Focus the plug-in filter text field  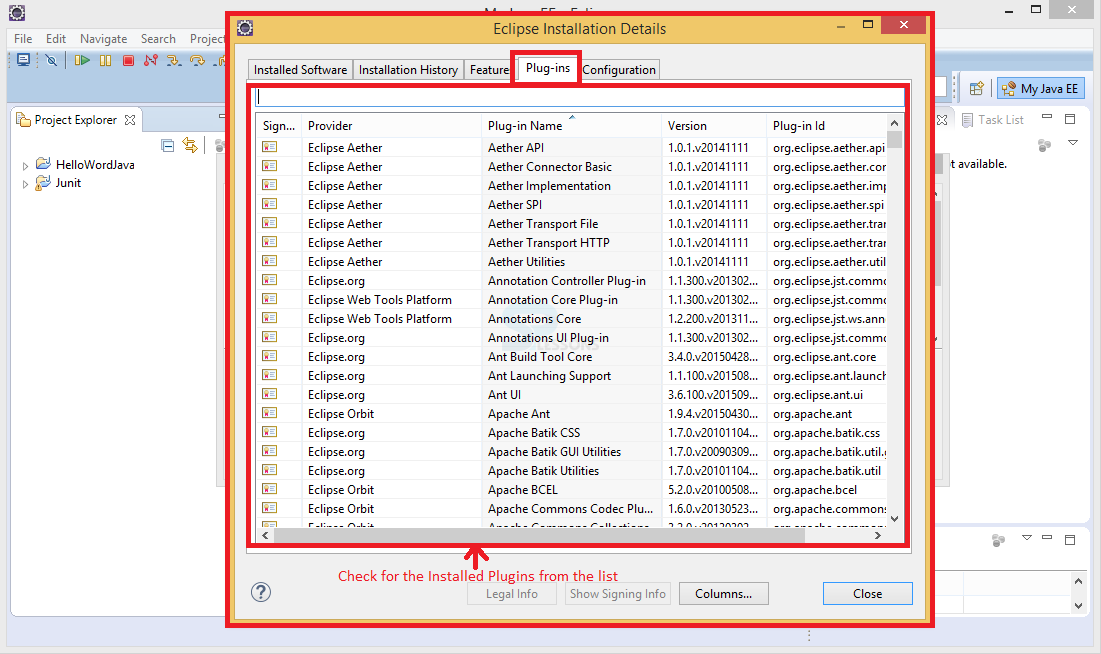[579, 97]
